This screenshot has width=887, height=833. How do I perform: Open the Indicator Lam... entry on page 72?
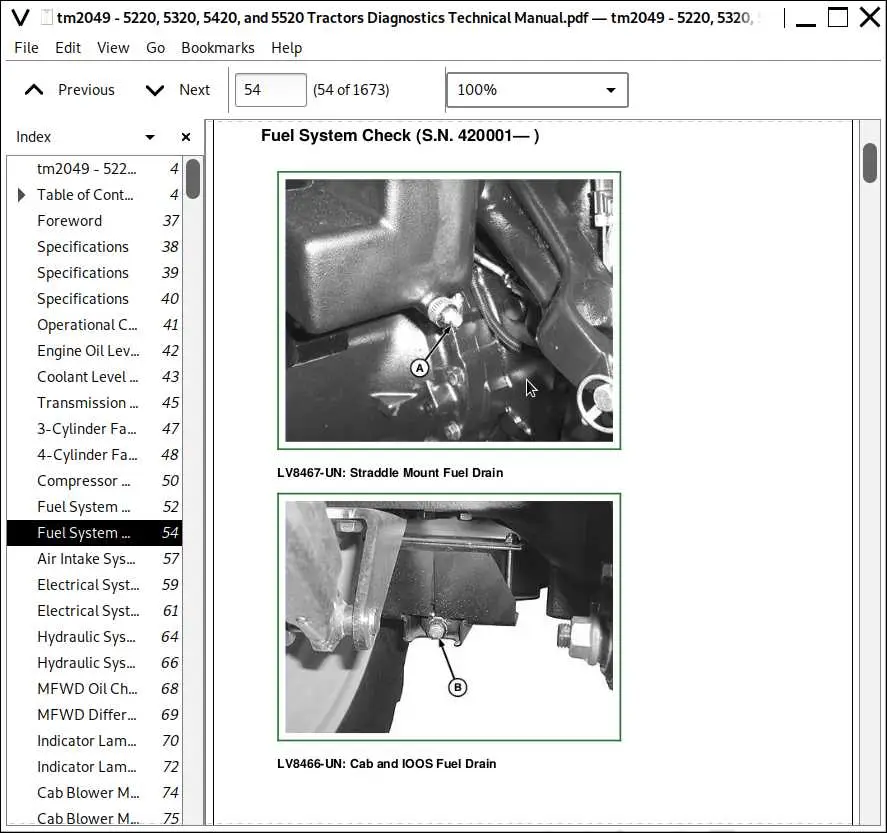94,767
